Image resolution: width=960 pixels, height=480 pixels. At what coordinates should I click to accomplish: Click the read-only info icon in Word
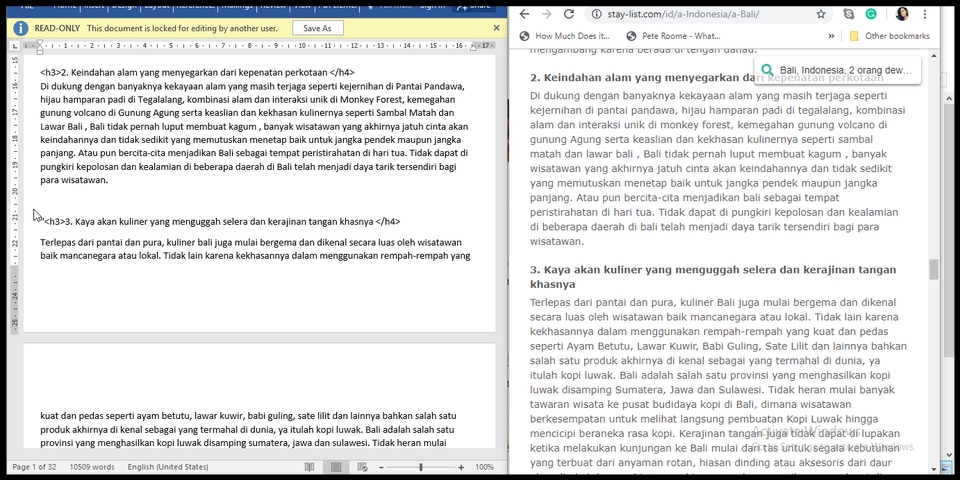click(21, 28)
